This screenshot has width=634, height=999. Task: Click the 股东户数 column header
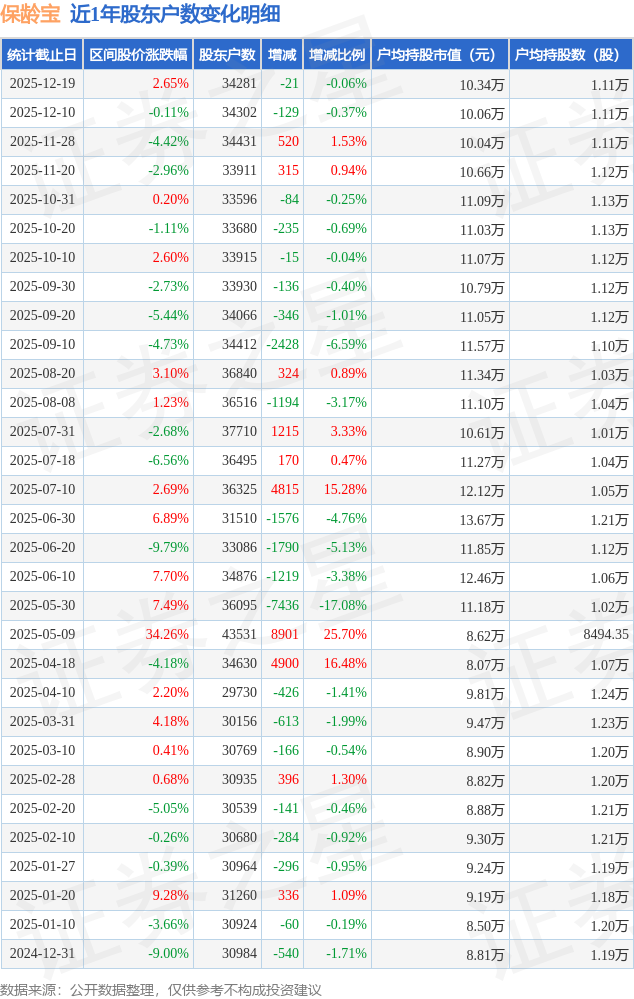[x=227, y=55]
